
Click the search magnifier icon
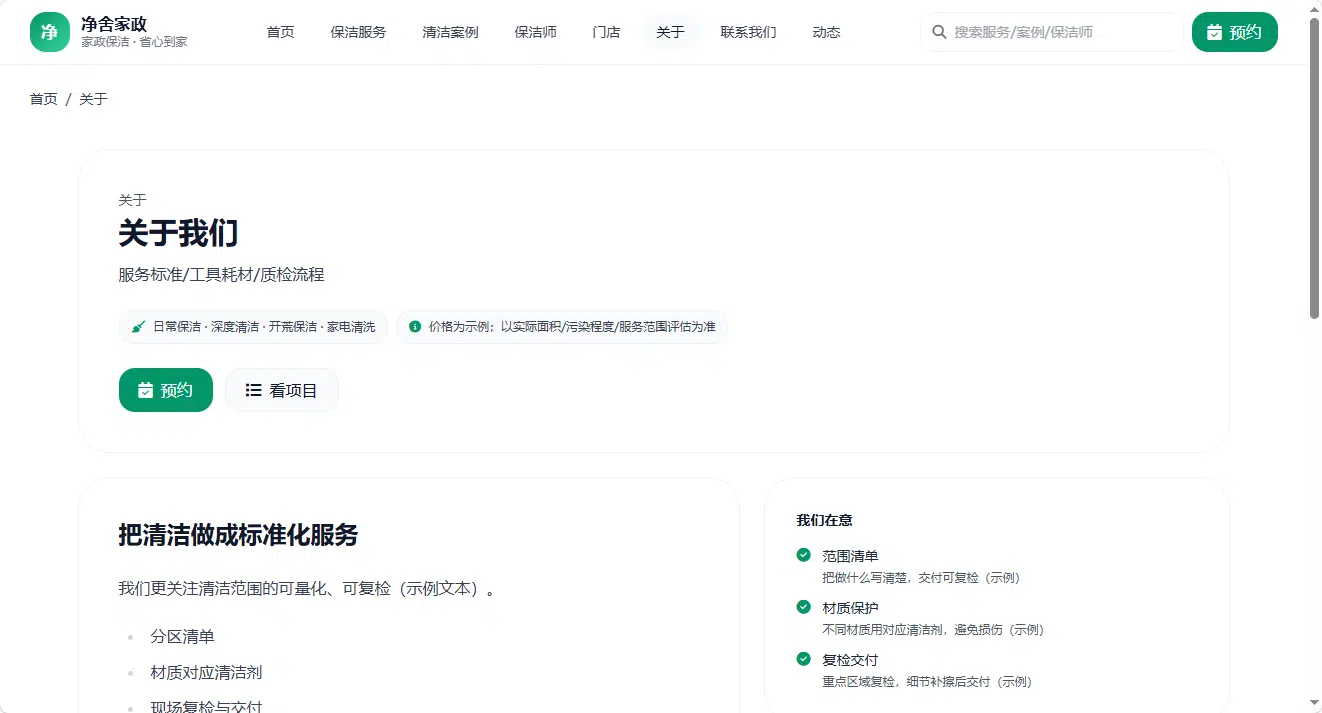click(x=939, y=32)
